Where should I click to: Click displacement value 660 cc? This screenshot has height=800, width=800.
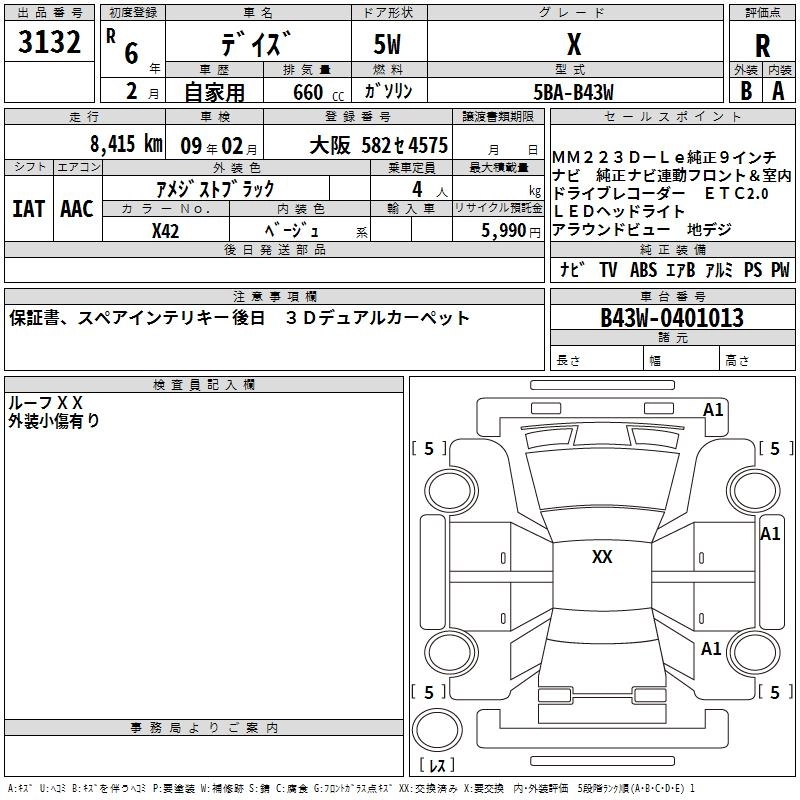[318, 93]
